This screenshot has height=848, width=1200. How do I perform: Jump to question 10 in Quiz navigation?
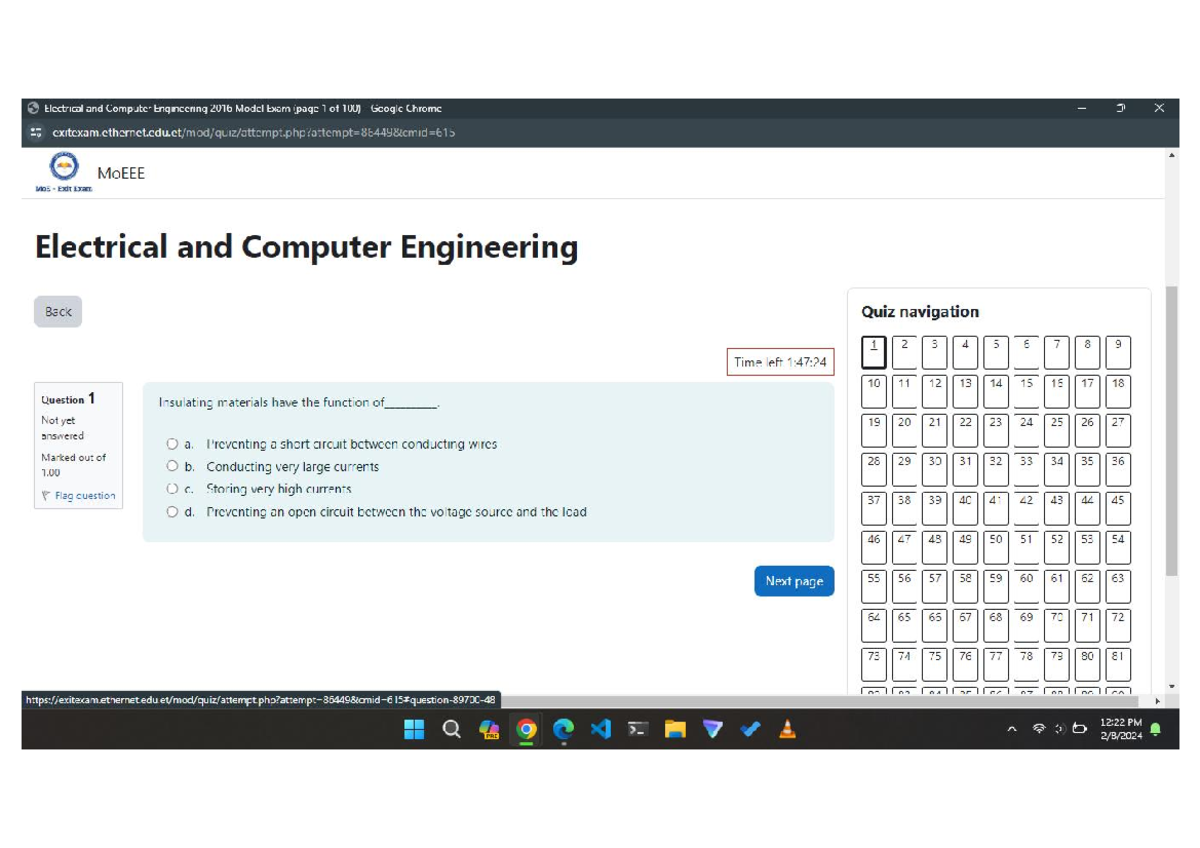(x=872, y=391)
